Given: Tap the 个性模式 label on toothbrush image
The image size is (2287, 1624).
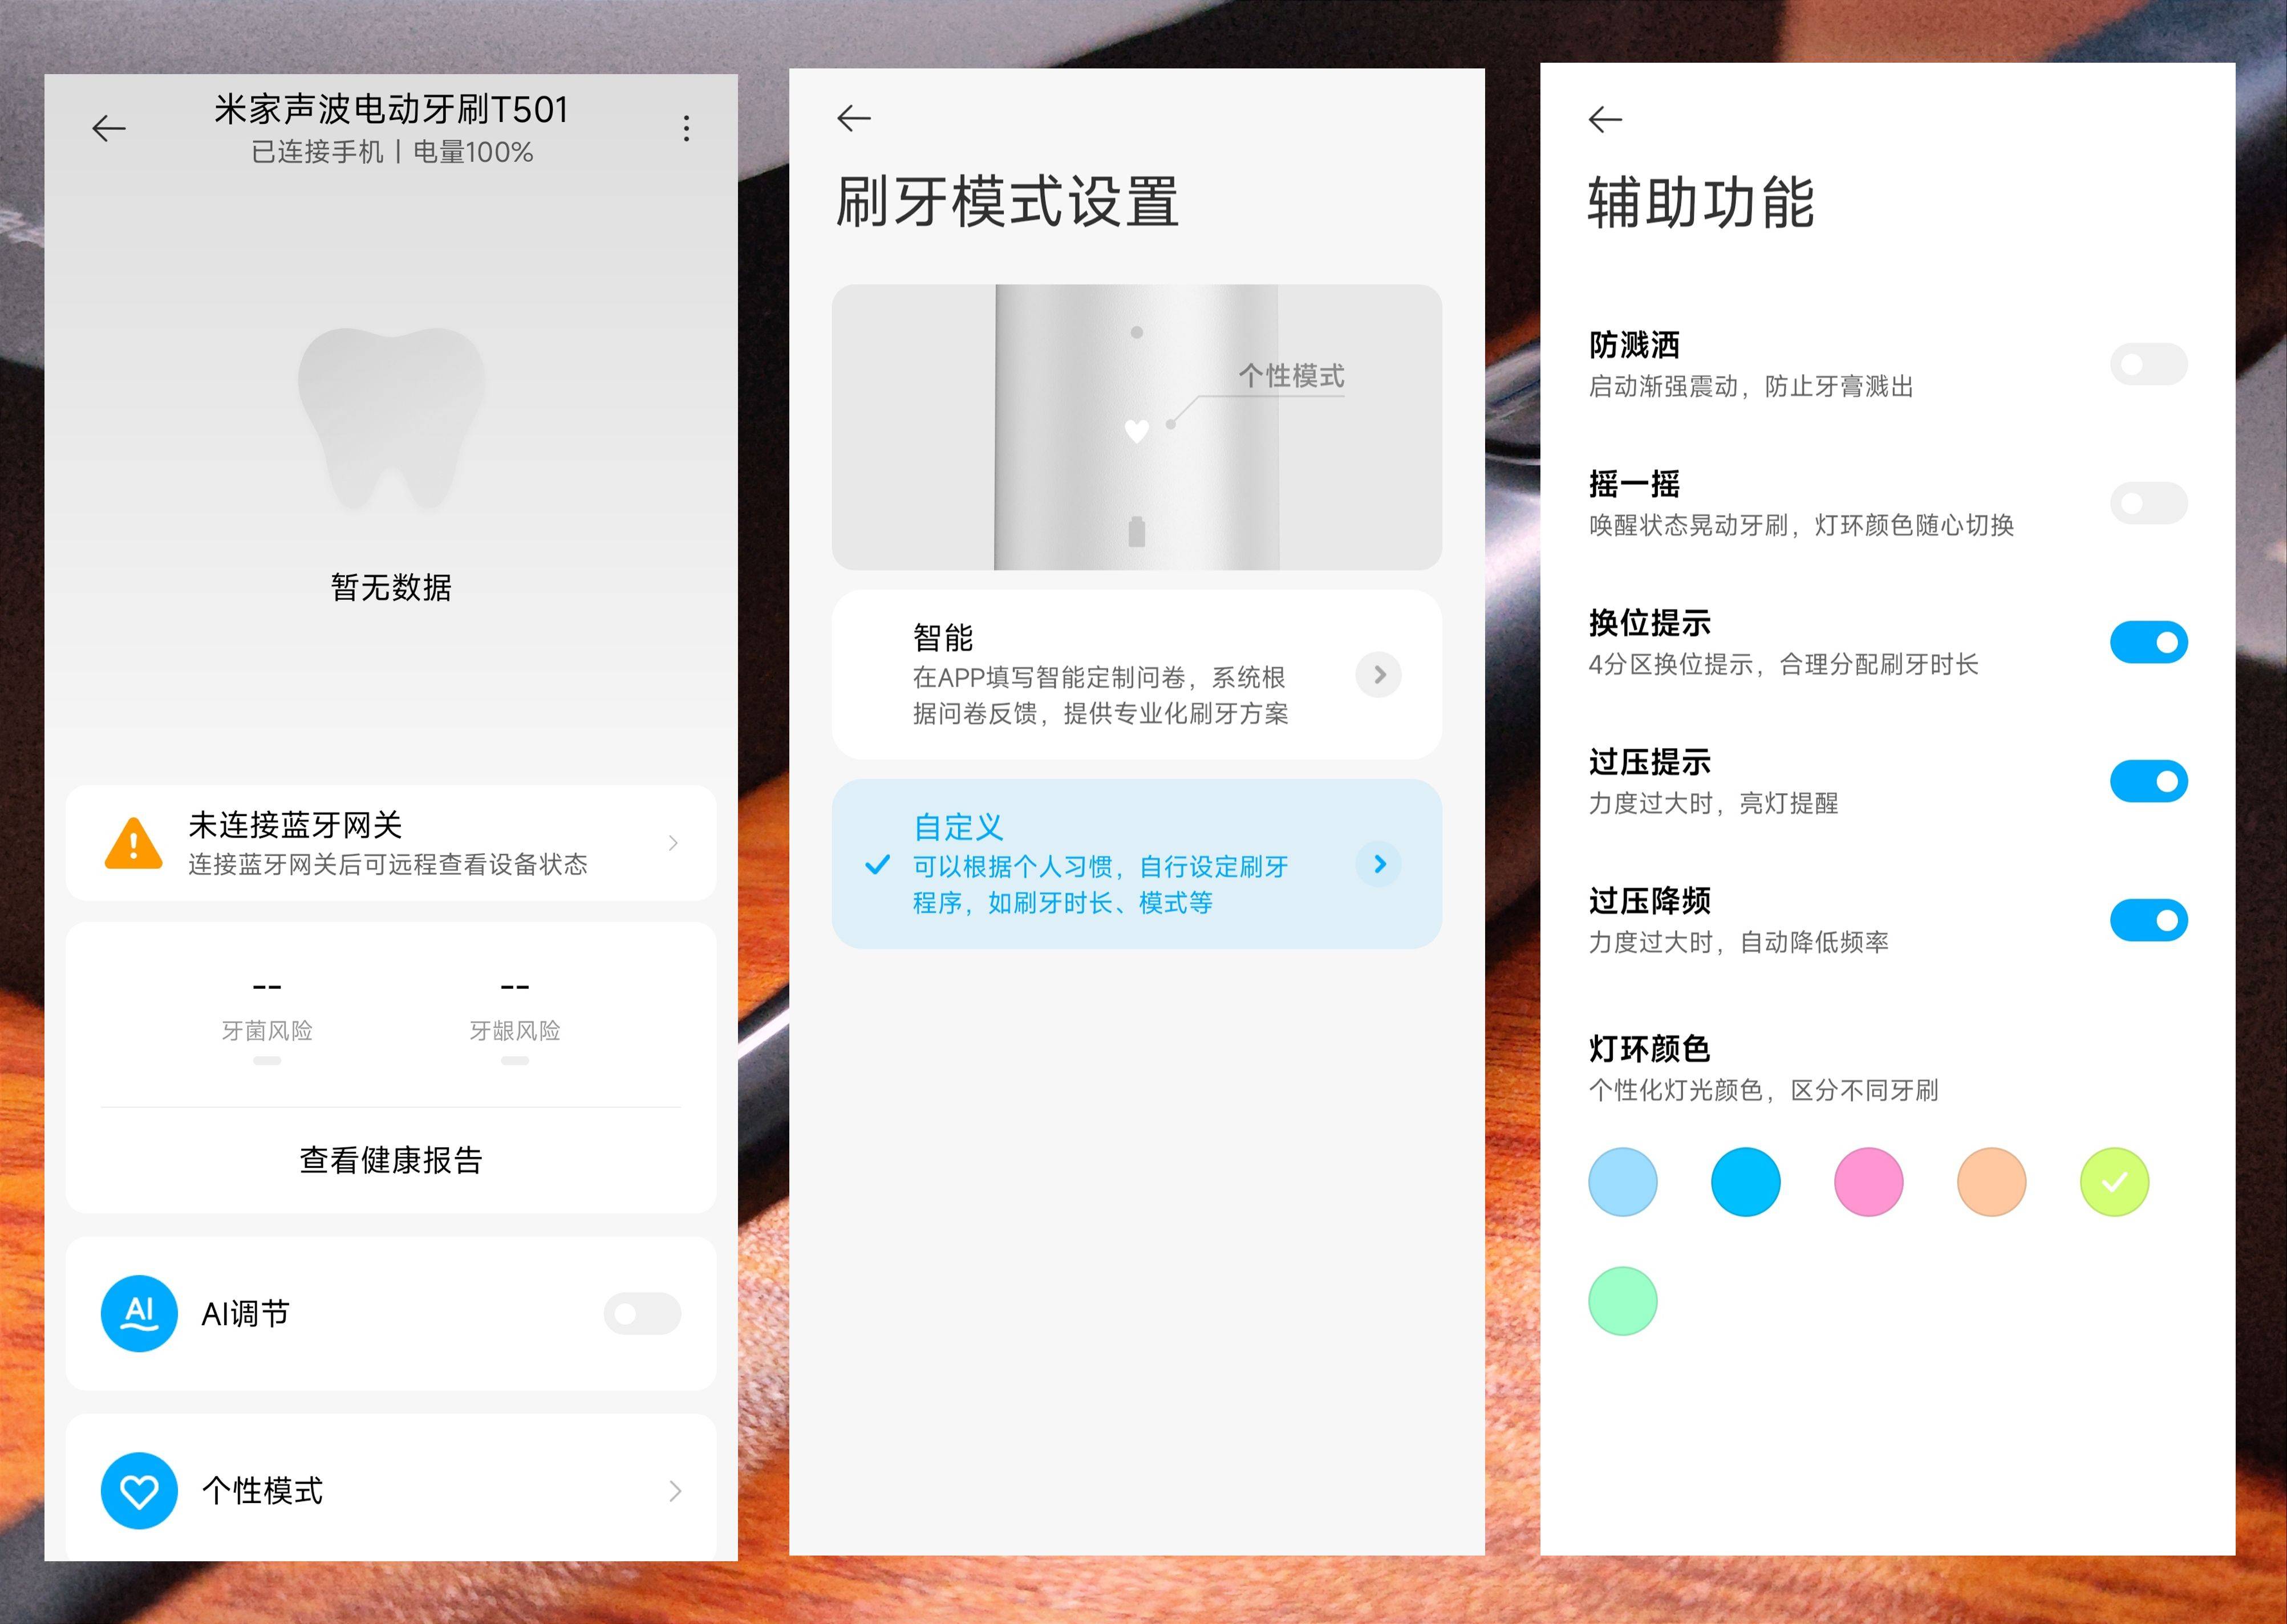Looking at the screenshot, I should (x=1291, y=376).
